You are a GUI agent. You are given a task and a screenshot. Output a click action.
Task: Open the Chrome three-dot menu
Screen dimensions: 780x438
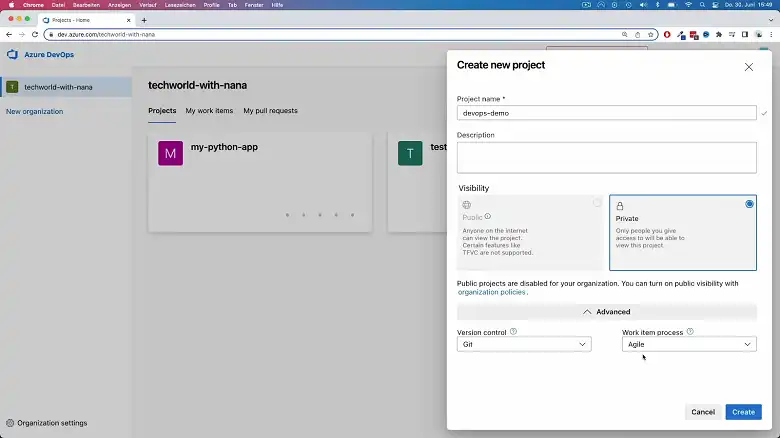coord(771,34)
